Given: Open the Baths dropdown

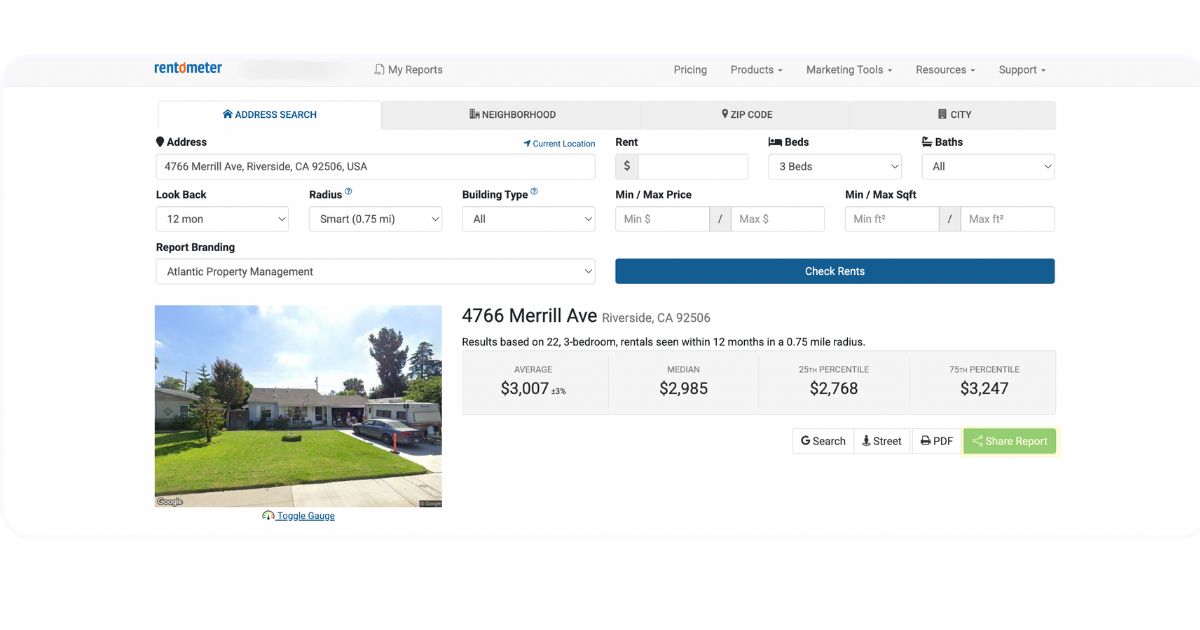Looking at the screenshot, I should [987, 167].
